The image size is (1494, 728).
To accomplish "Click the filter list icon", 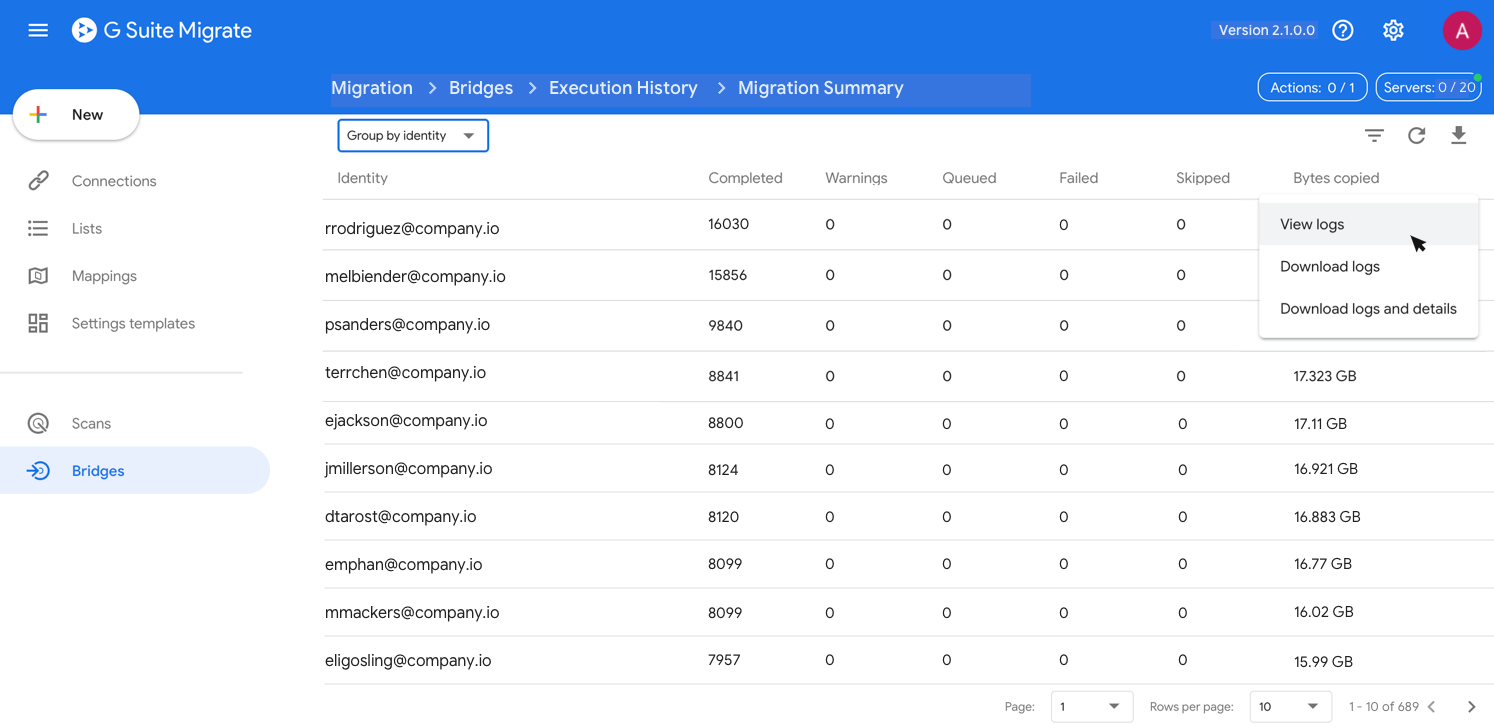I will [x=1374, y=135].
